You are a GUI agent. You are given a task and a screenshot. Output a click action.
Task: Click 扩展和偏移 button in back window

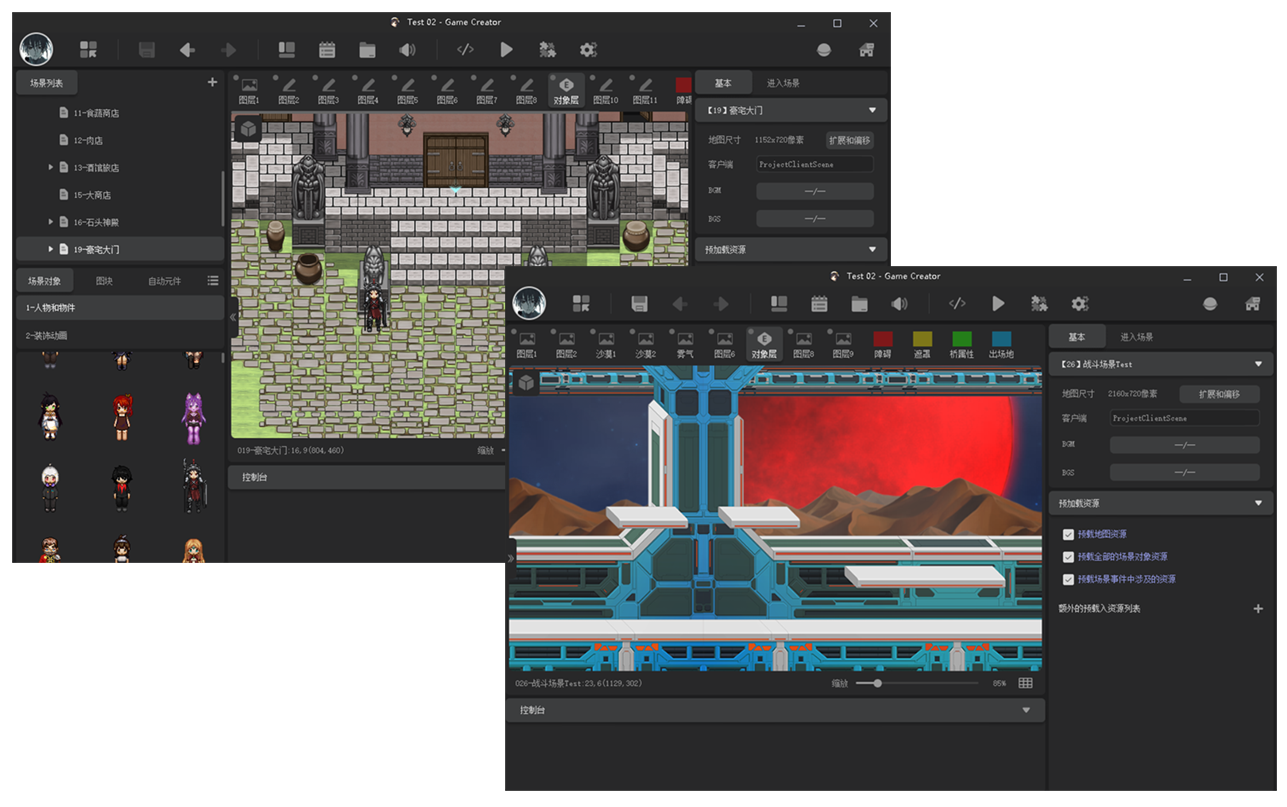click(850, 140)
